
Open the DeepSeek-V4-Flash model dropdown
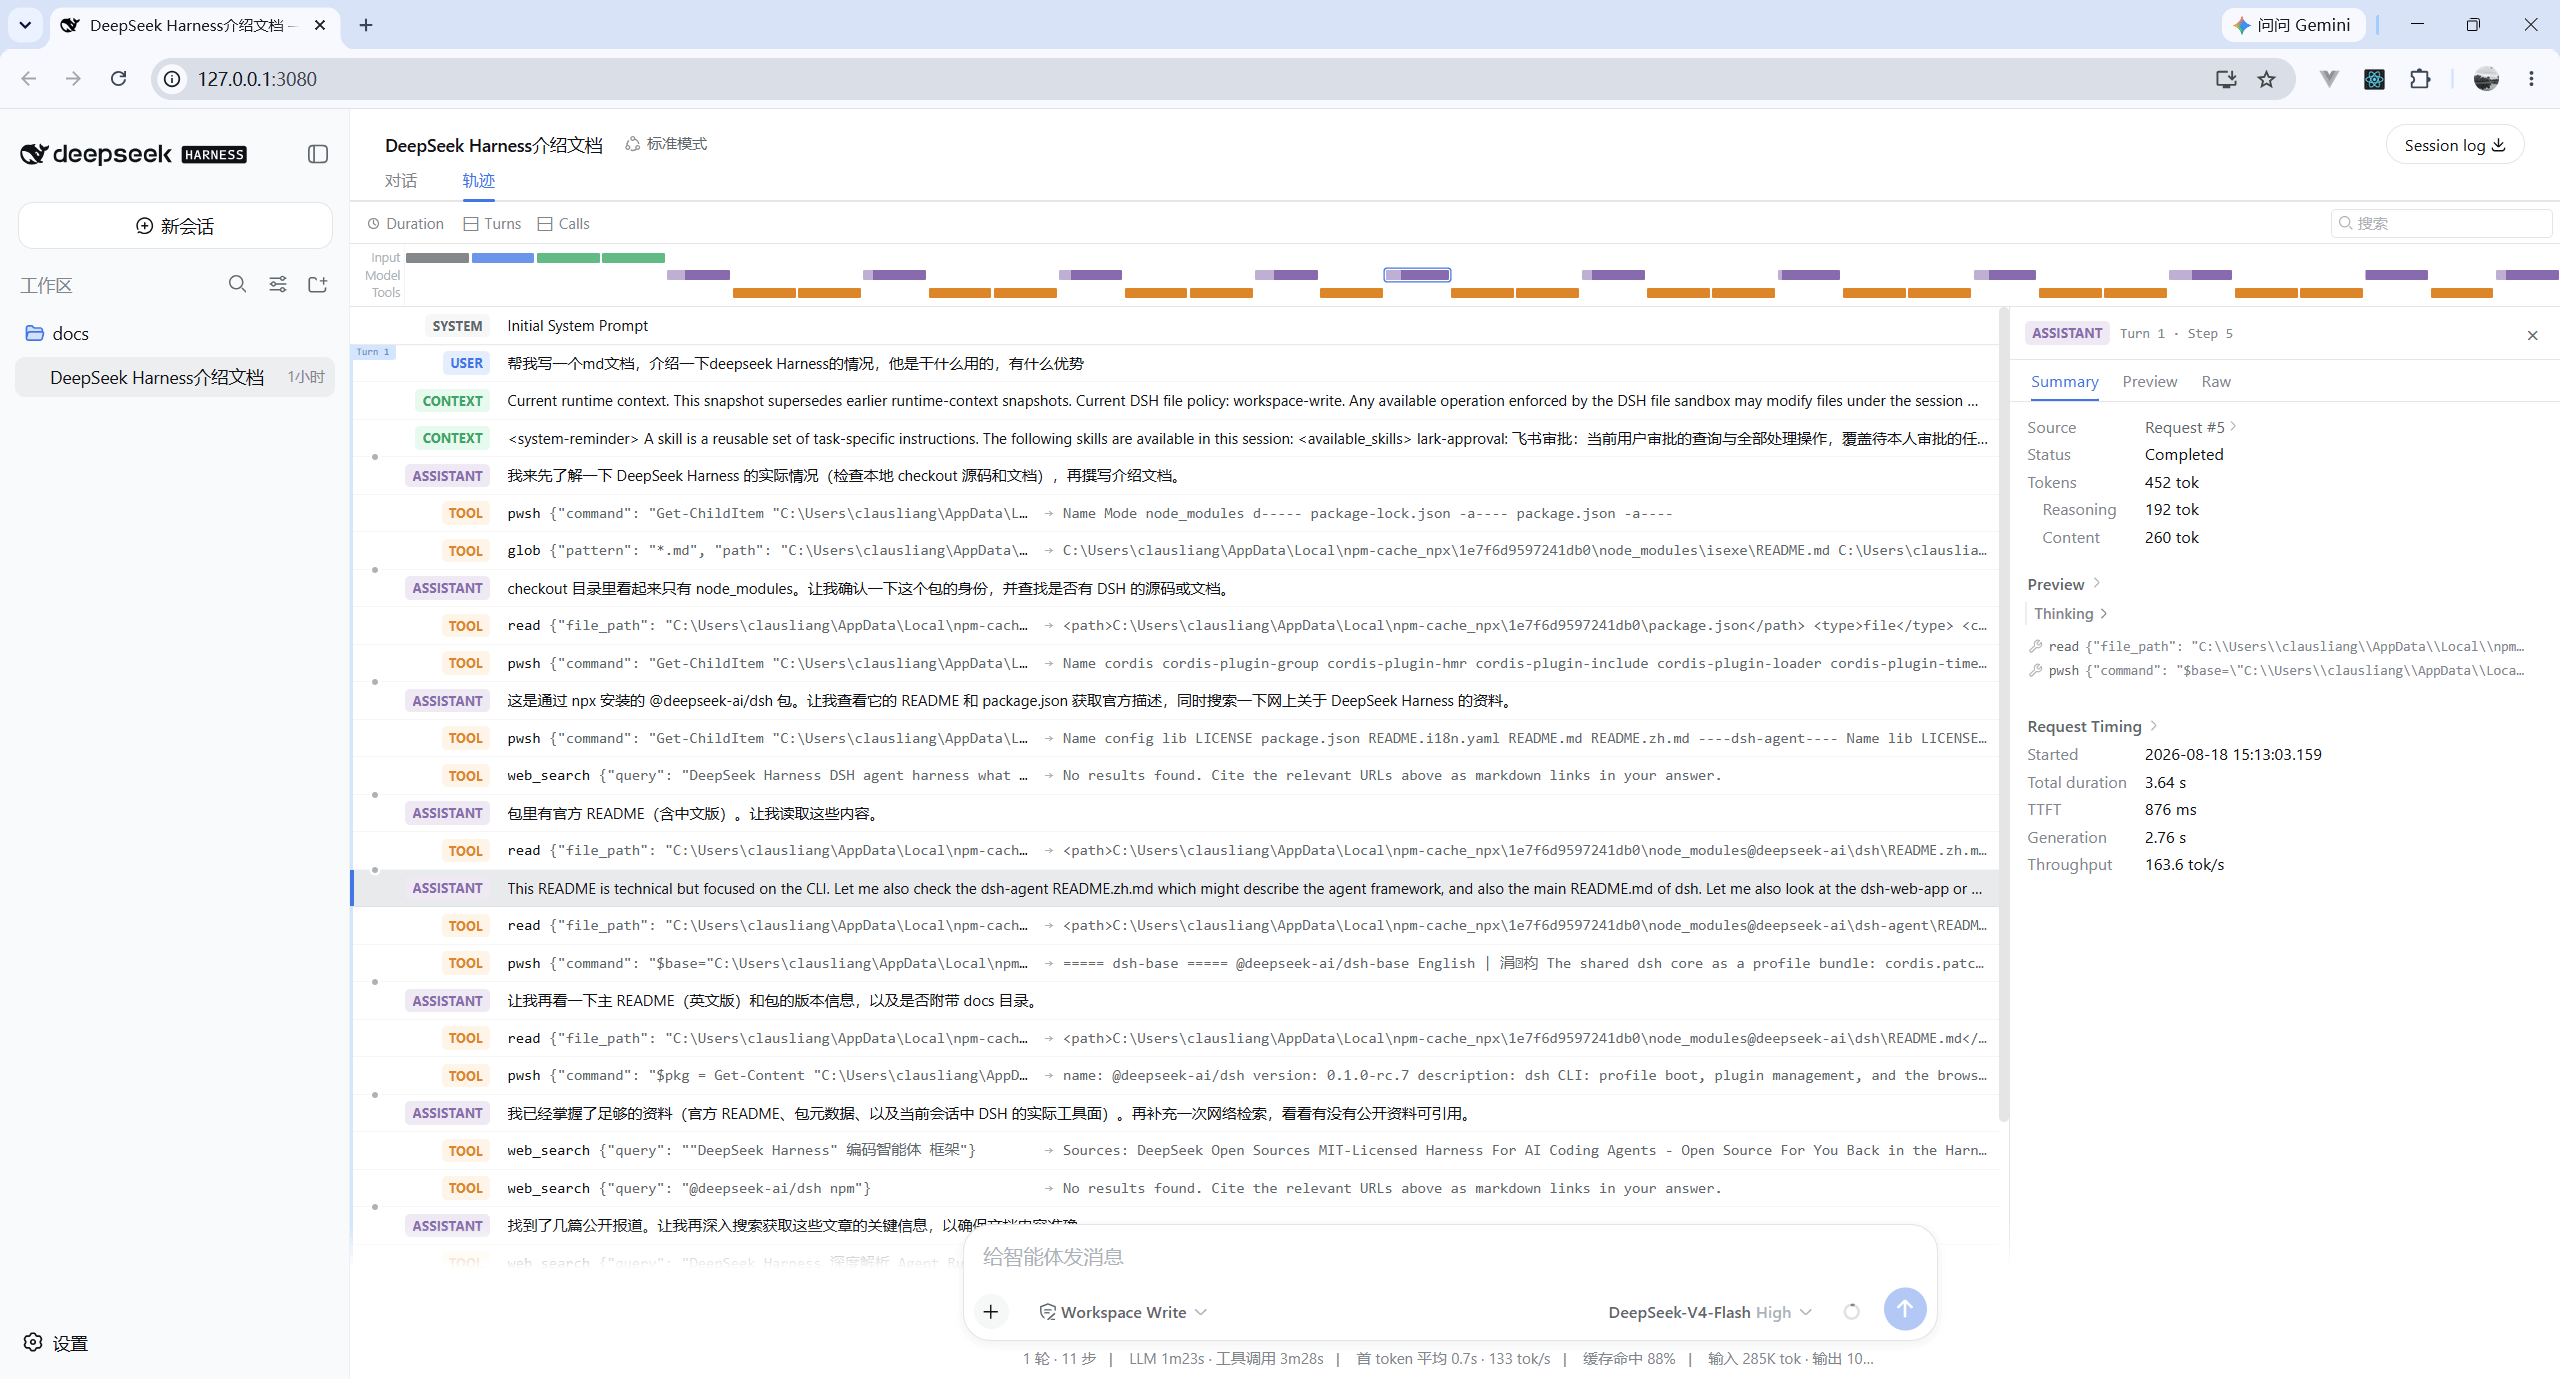coord(1710,1312)
